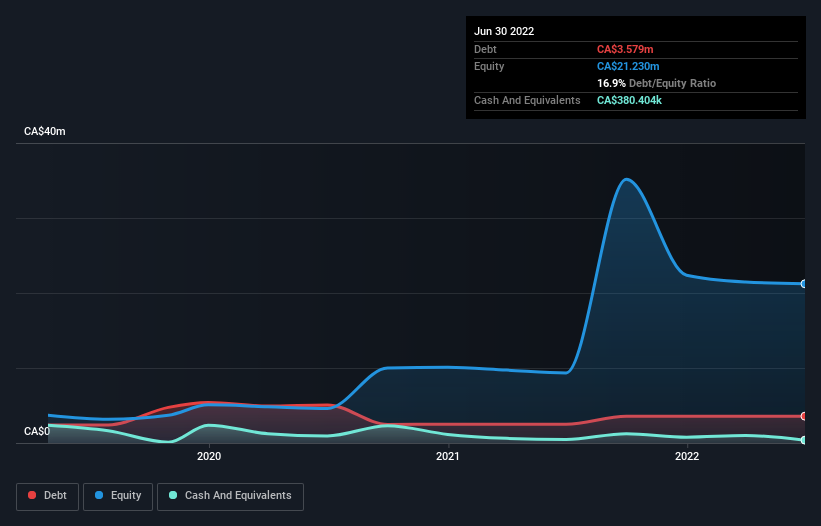The width and height of the screenshot is (821, 526).
Task: Click the 2021 axis label
Action: click(448, 456)
